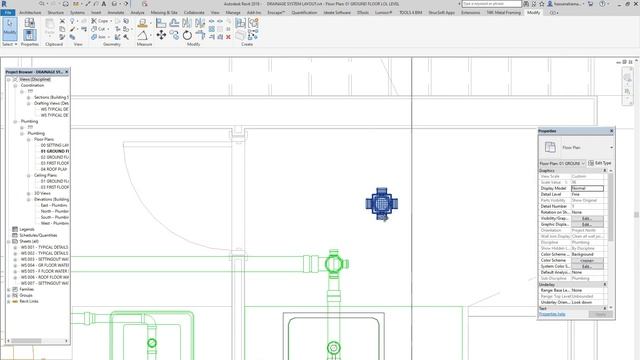Click the Edit Type button

599,163
